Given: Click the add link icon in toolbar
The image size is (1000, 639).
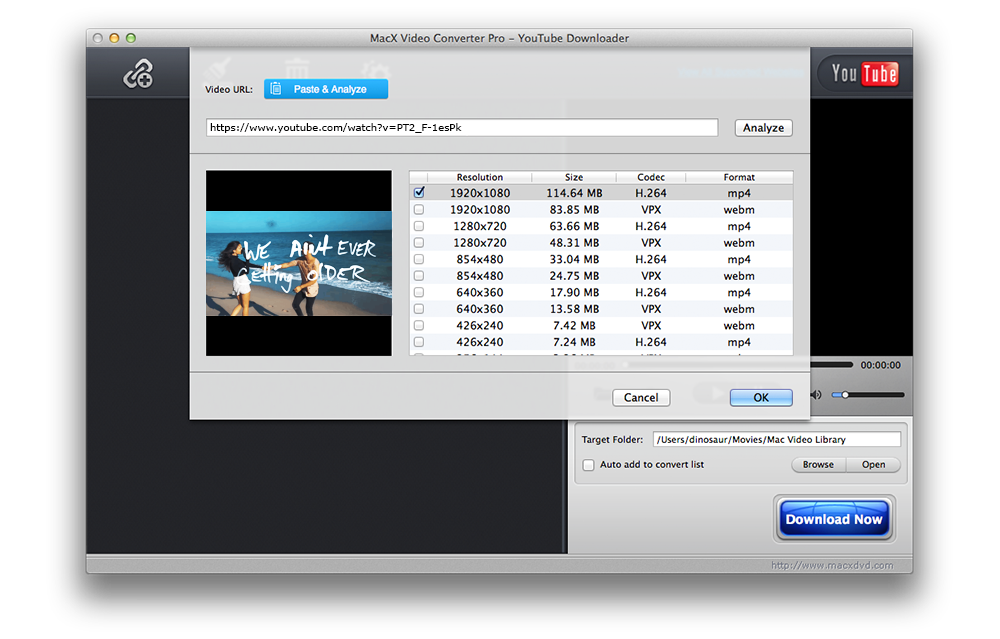Looking at the screenshot, I should pyautogui.click(x=138, y=73).
